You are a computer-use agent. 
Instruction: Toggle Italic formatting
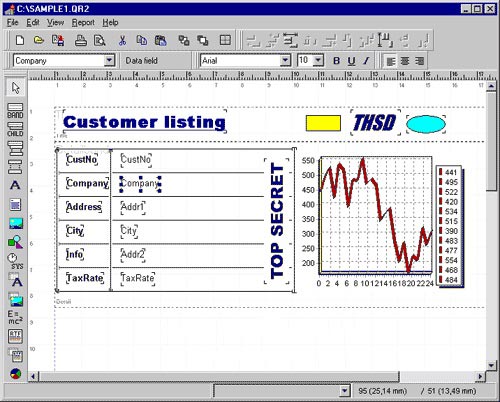(x=366, y=61)
